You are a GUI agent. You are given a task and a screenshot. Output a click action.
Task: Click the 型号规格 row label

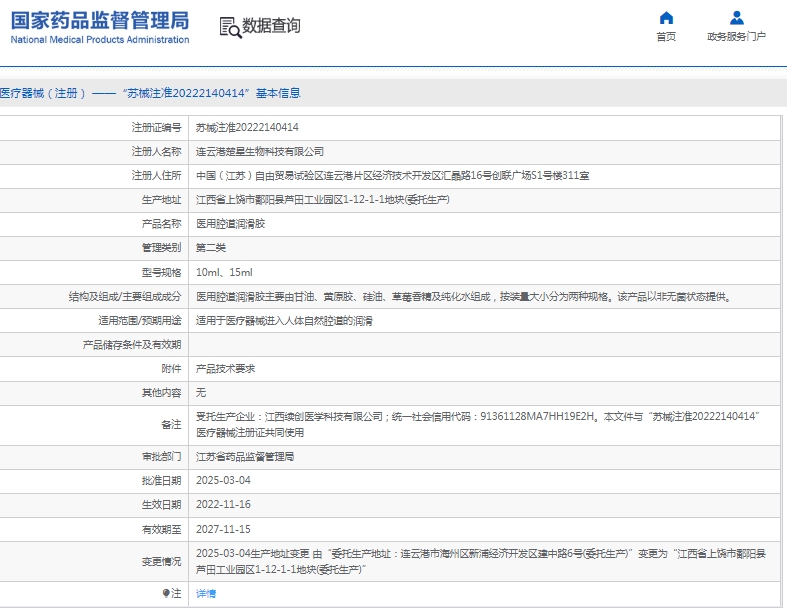click(x=161, y=272)
